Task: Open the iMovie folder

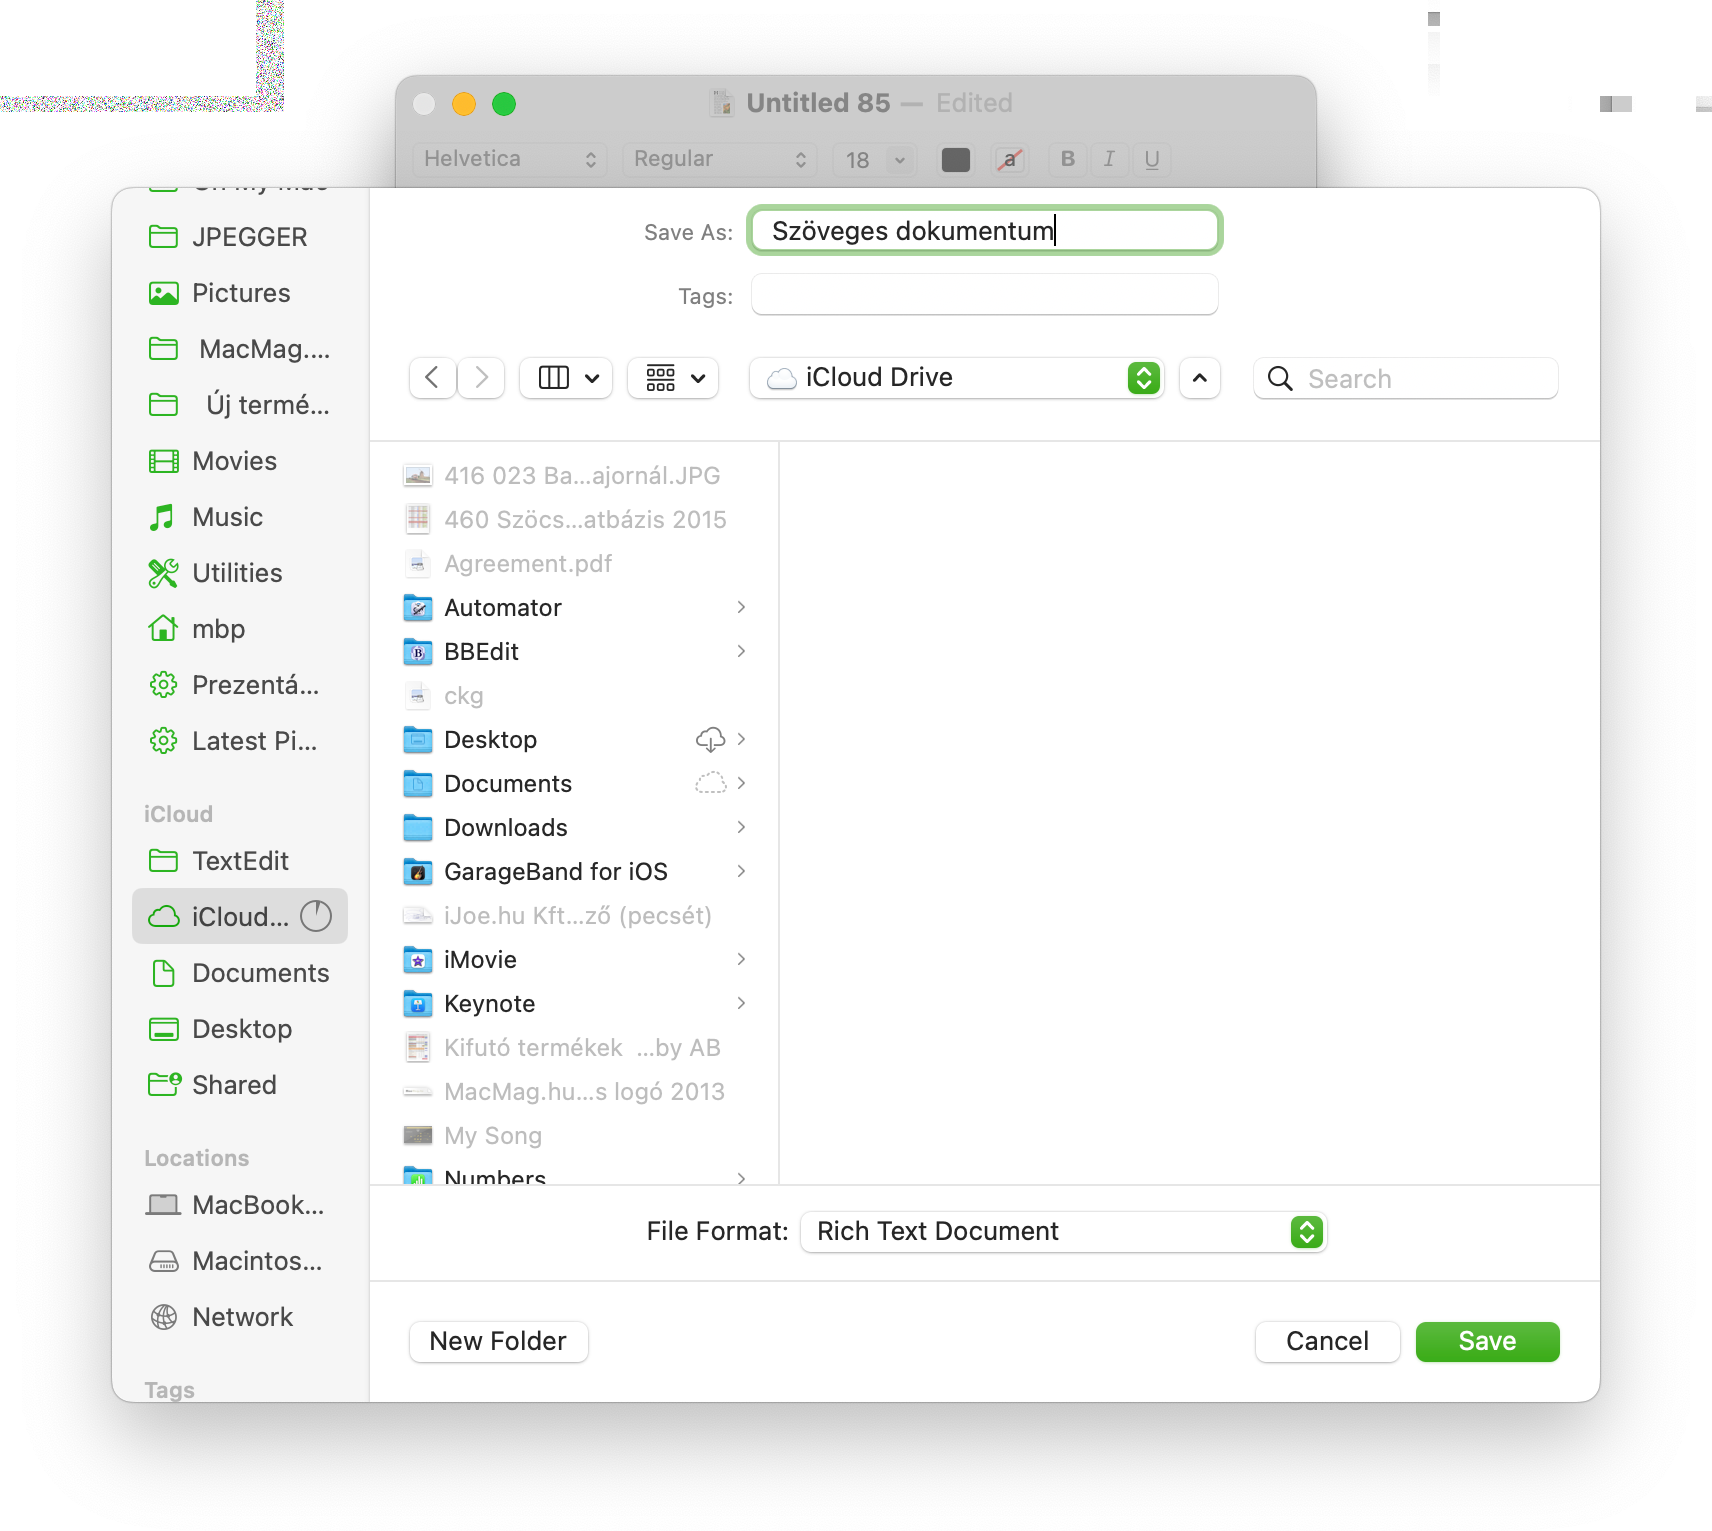Action: pyautogui.click(x=575, y=960)
